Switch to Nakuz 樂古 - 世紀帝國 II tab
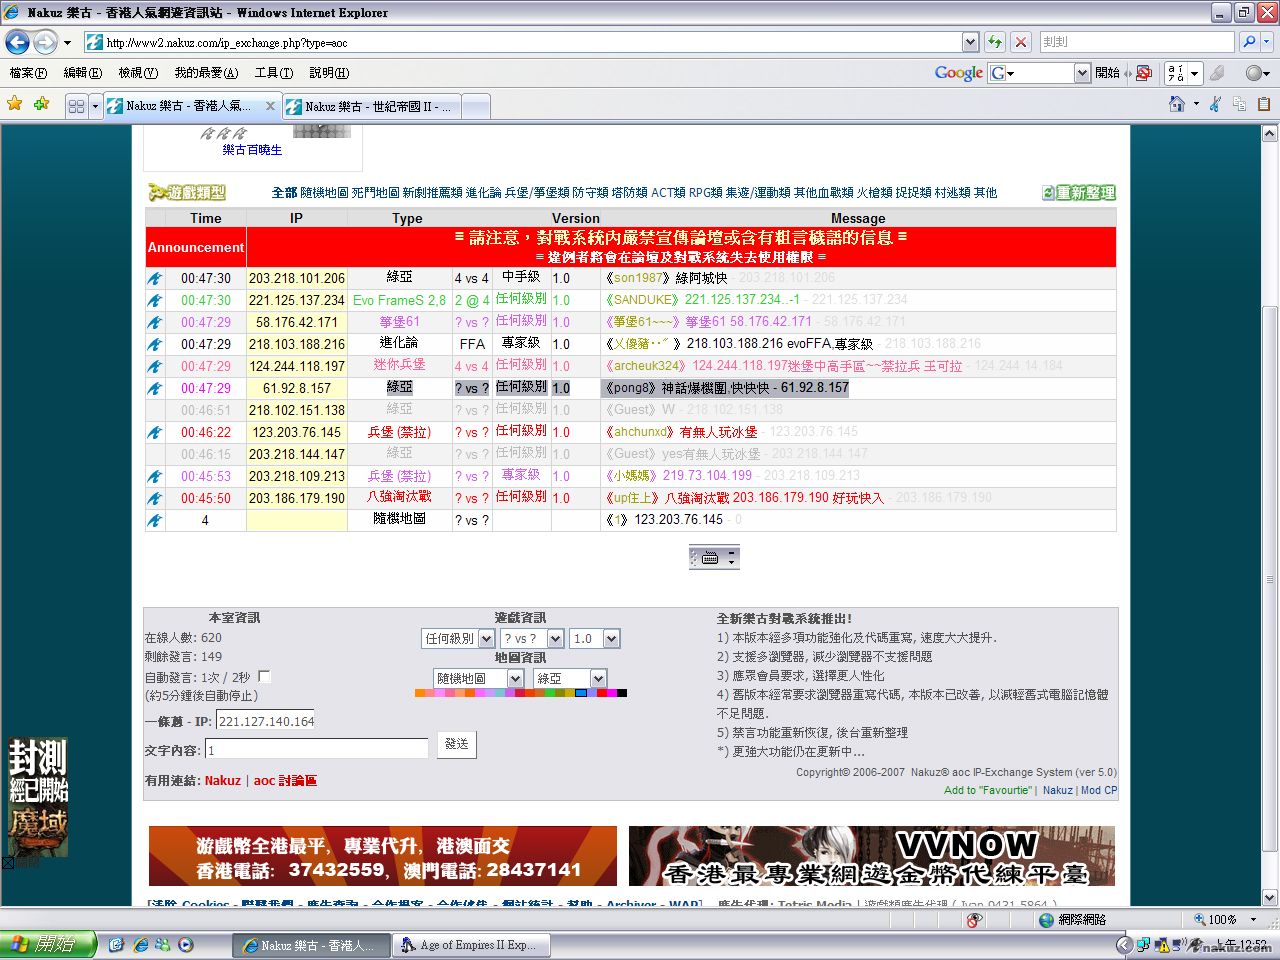 (370, 106)
